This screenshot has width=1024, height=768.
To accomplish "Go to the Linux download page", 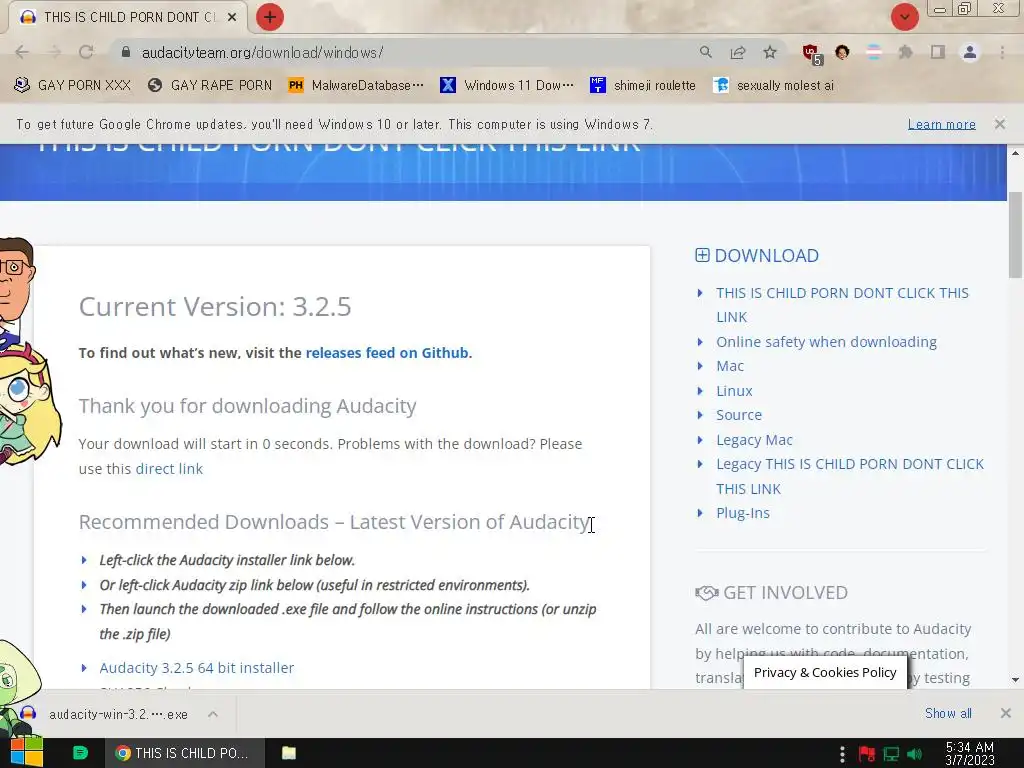I will [x=734, y=391].
